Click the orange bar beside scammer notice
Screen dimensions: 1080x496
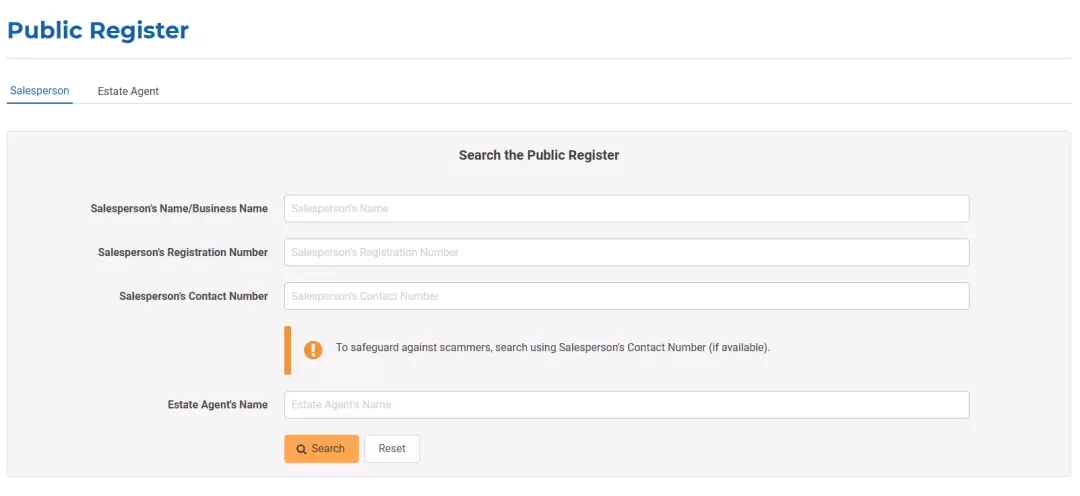[288, 350]
